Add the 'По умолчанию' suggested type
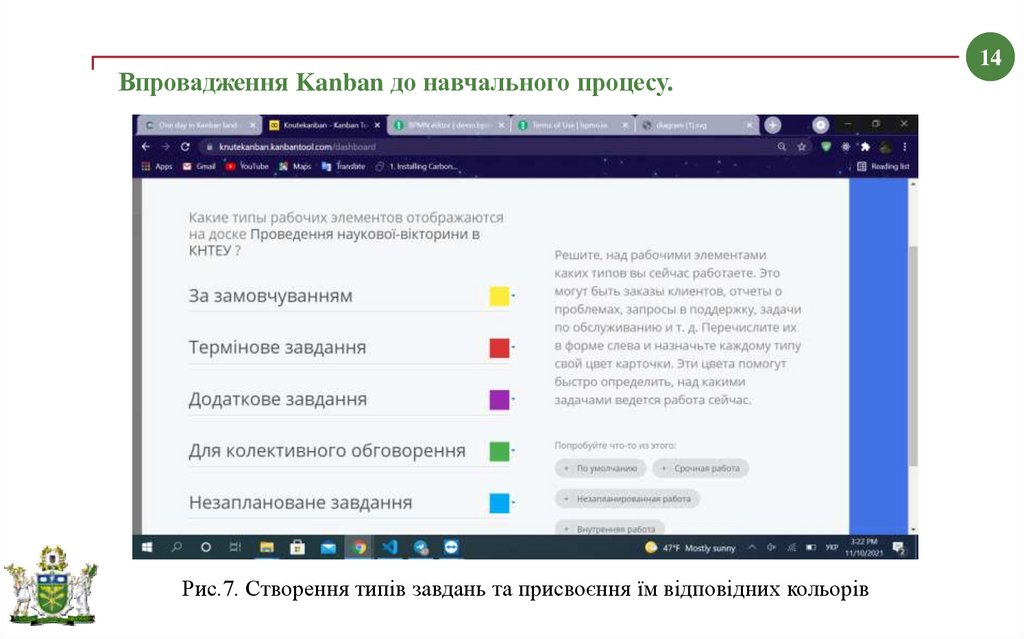The width and height of the screenshot is (1024, 639). click(601, 468)
